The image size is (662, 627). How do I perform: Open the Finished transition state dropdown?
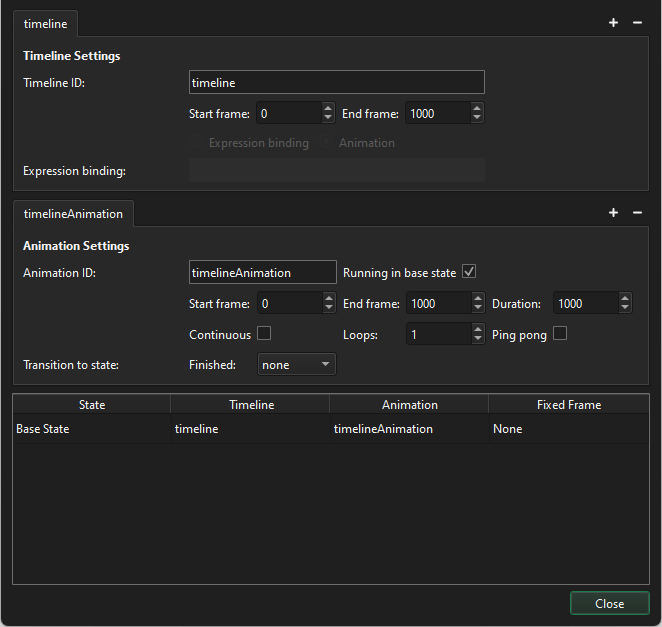click(297, 365)
